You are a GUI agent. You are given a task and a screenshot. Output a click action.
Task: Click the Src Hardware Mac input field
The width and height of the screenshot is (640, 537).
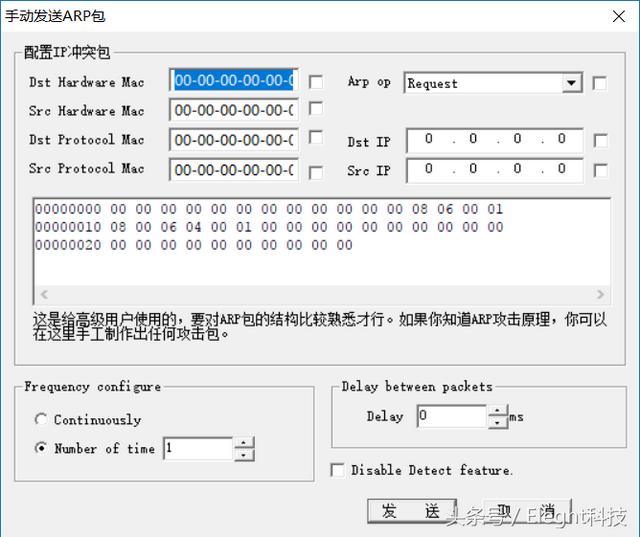(234, 110)
